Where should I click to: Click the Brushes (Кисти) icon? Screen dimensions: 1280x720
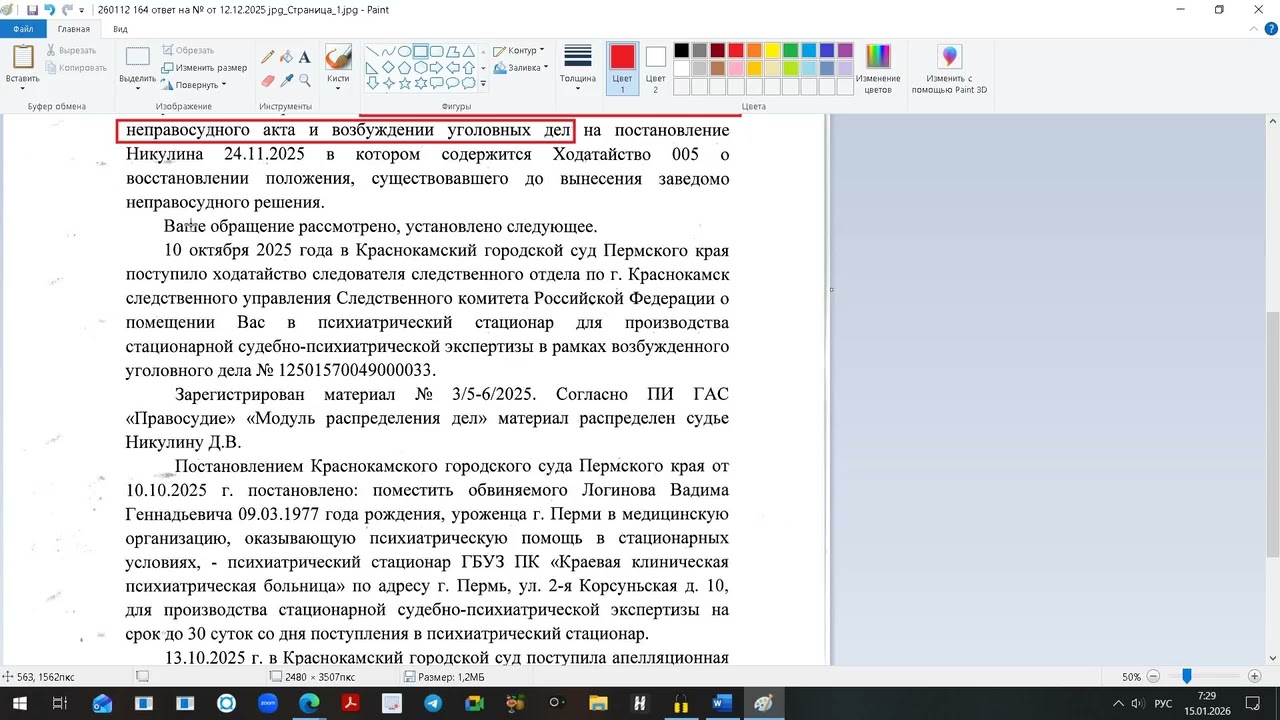338,57
